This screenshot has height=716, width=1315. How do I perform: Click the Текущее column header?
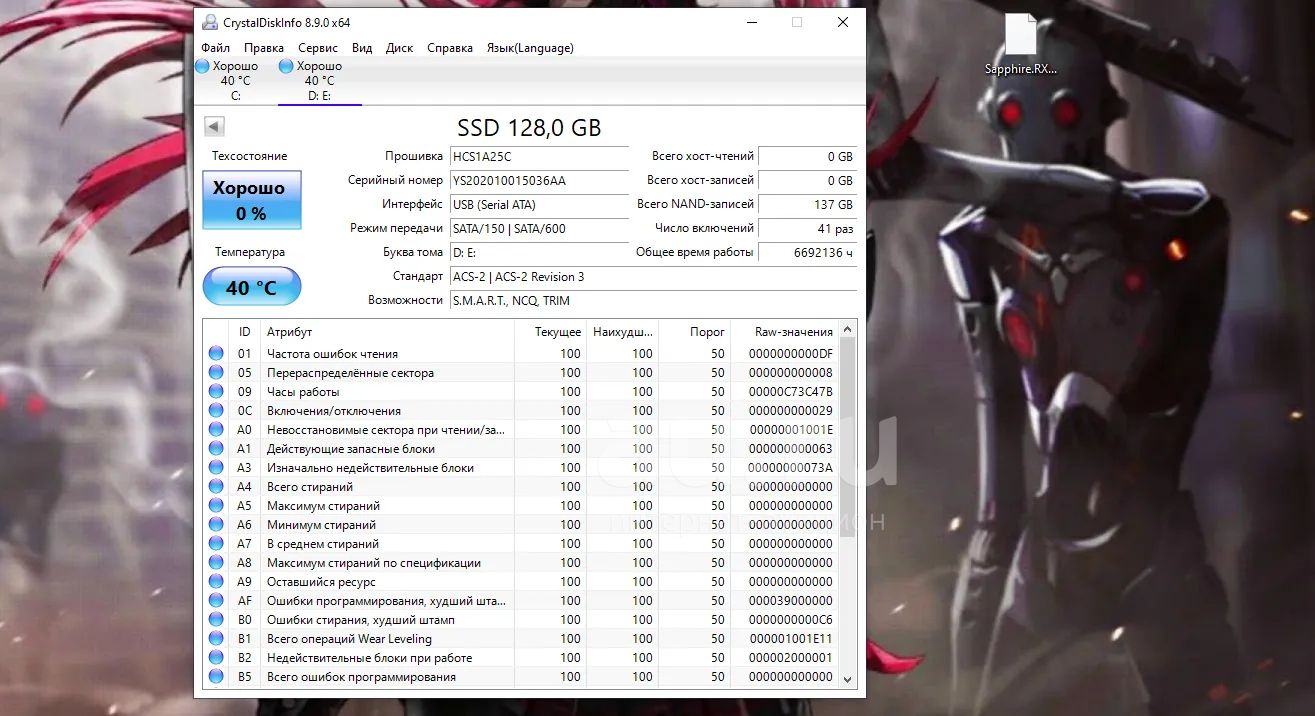[550, 331]
